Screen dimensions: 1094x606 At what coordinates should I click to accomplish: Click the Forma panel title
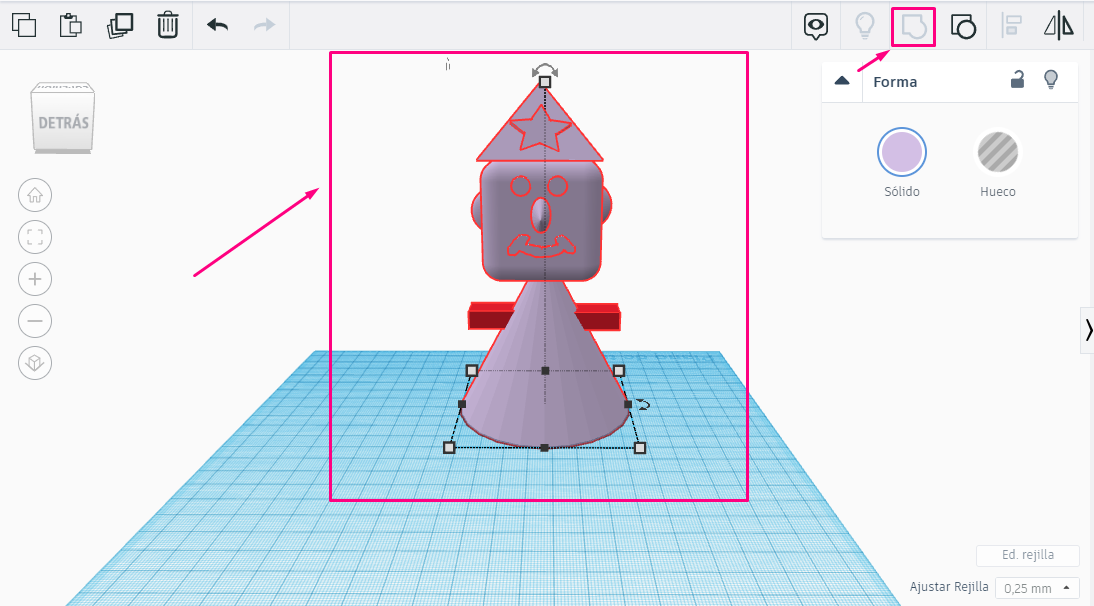(895, 82)
